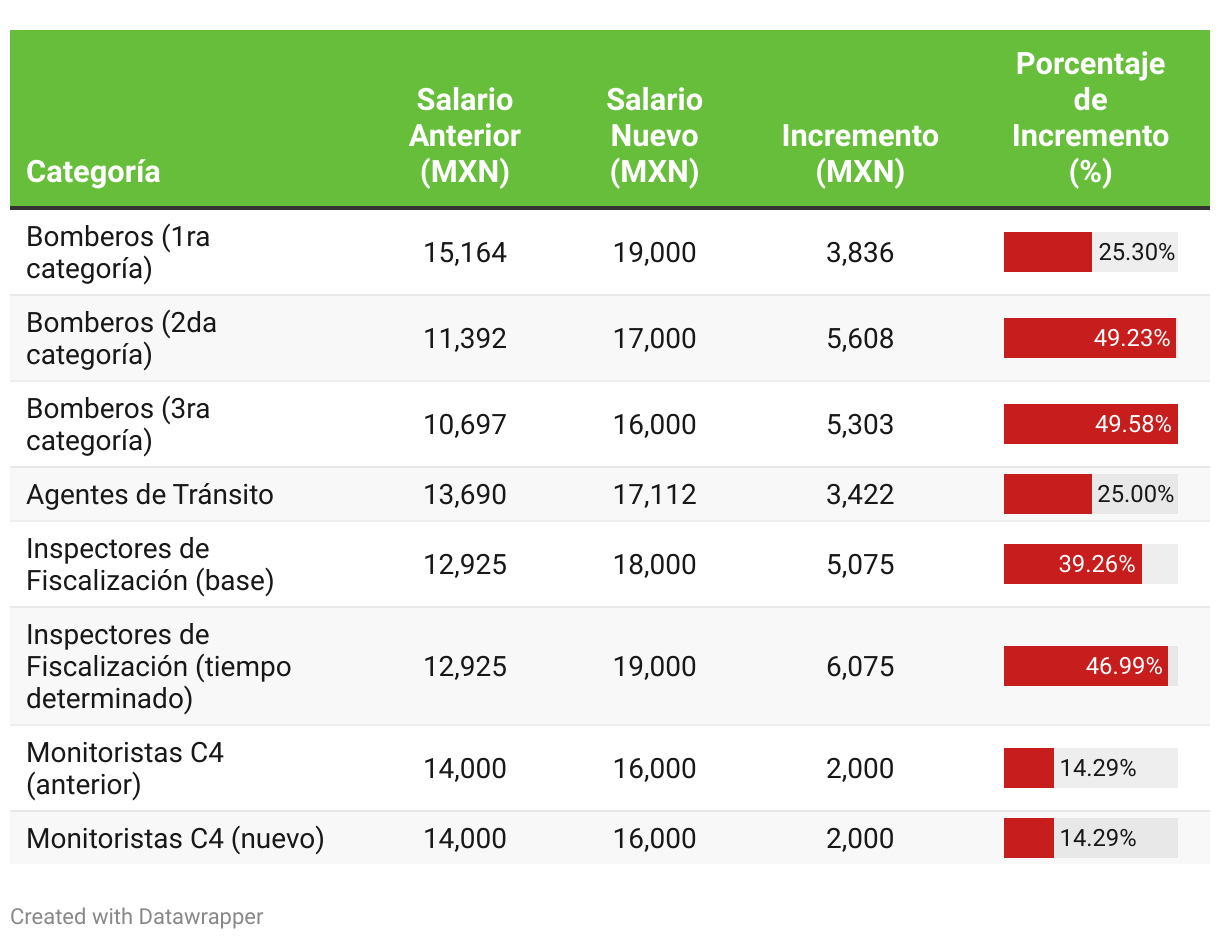This screenshot has width=1220, height=940.
Task: Click the Categoría column header
Action: point(93,171)
